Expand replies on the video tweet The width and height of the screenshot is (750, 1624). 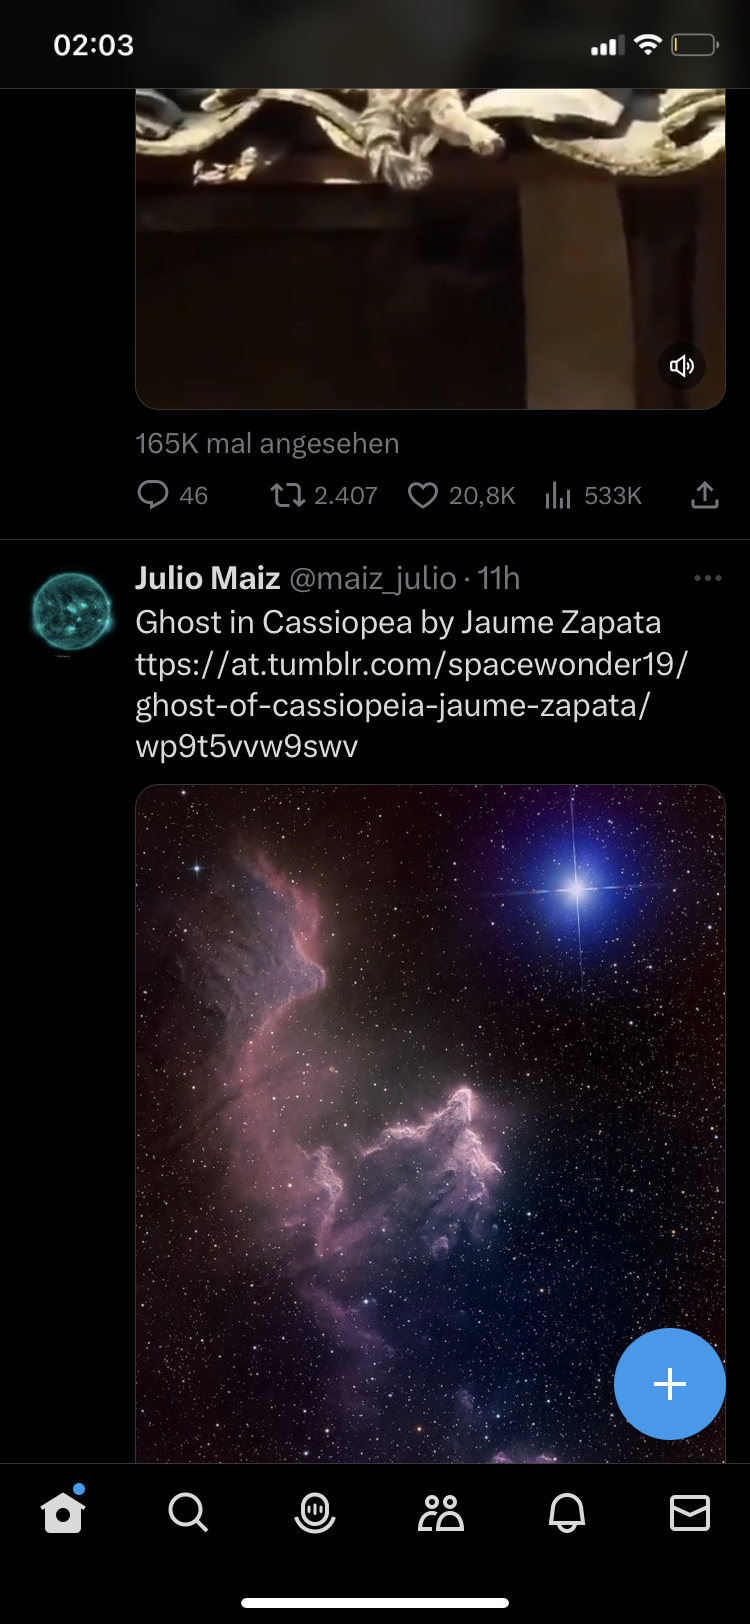click(x=170, y=495)
